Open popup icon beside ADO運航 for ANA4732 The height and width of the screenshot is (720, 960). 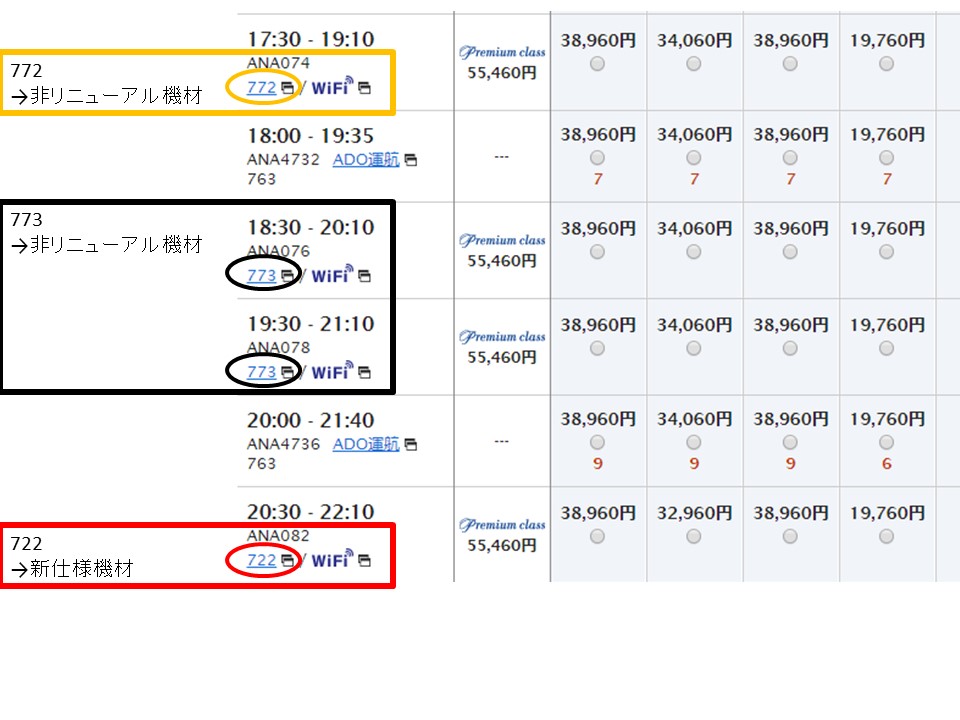coord(411,160)
